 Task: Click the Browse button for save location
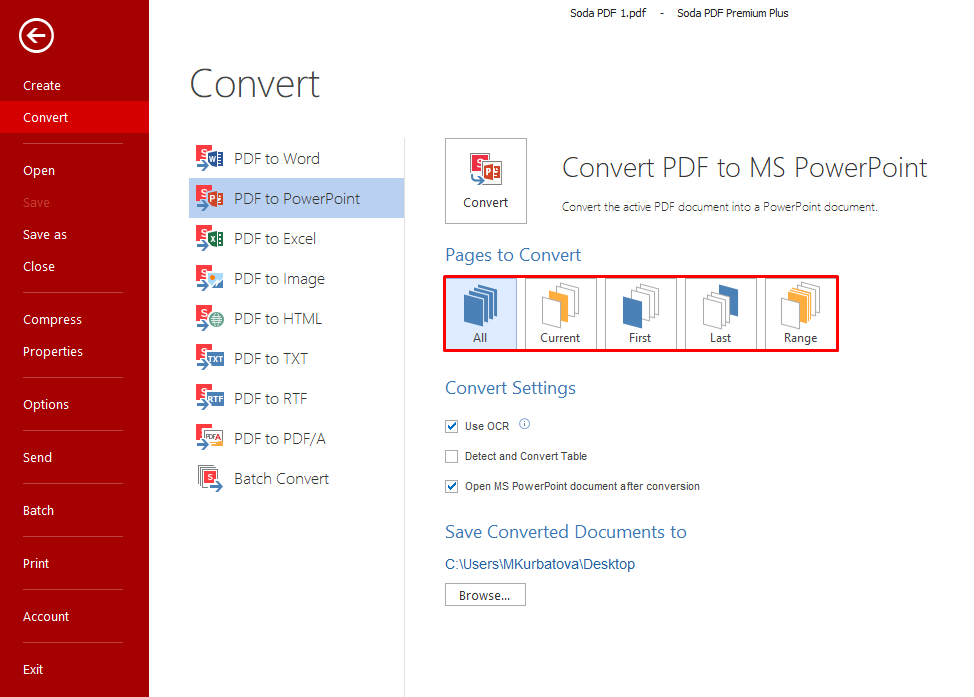click(485, 594)
